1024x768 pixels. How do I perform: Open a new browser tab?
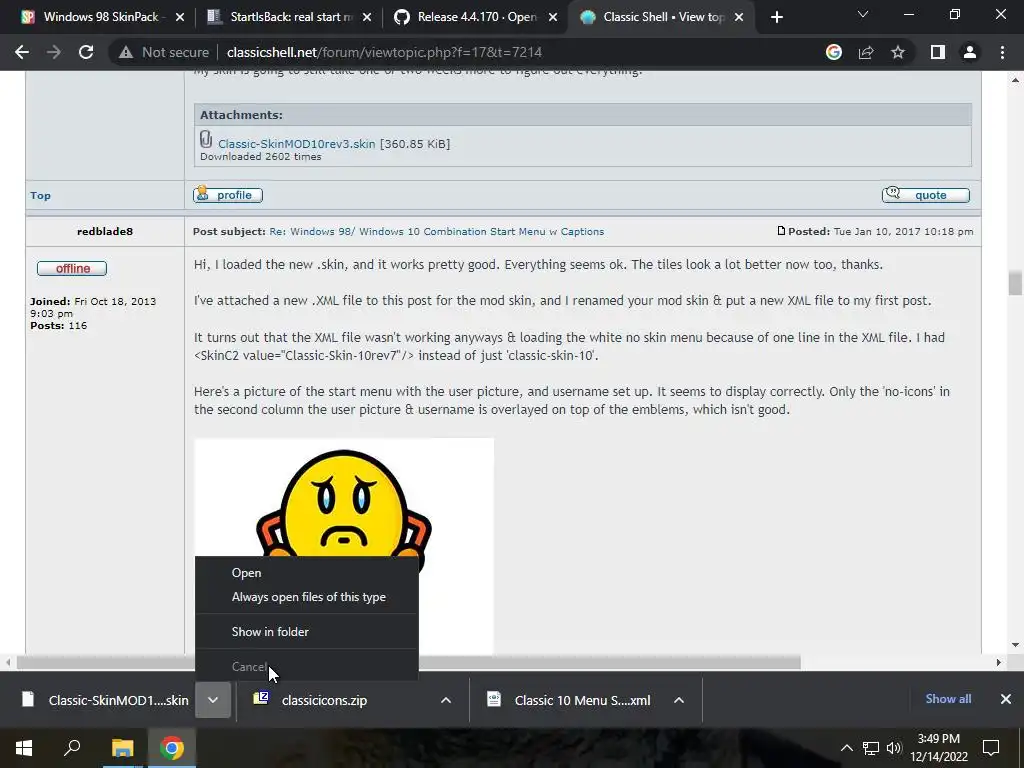776,18
